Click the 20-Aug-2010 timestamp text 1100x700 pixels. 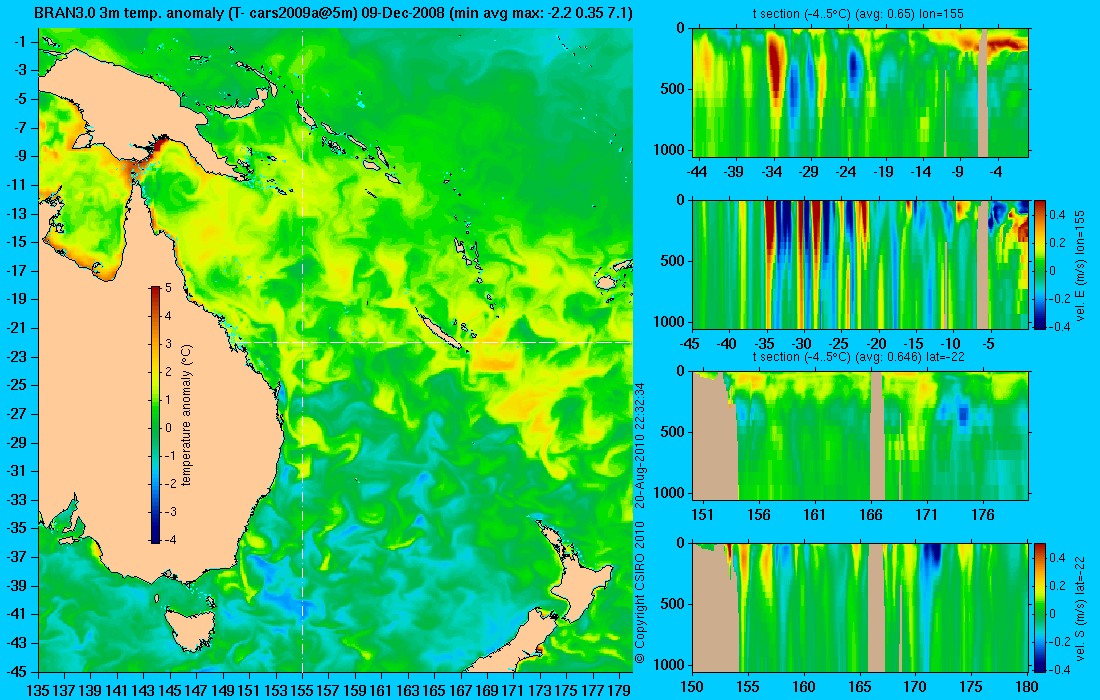[x=640, y=445]
